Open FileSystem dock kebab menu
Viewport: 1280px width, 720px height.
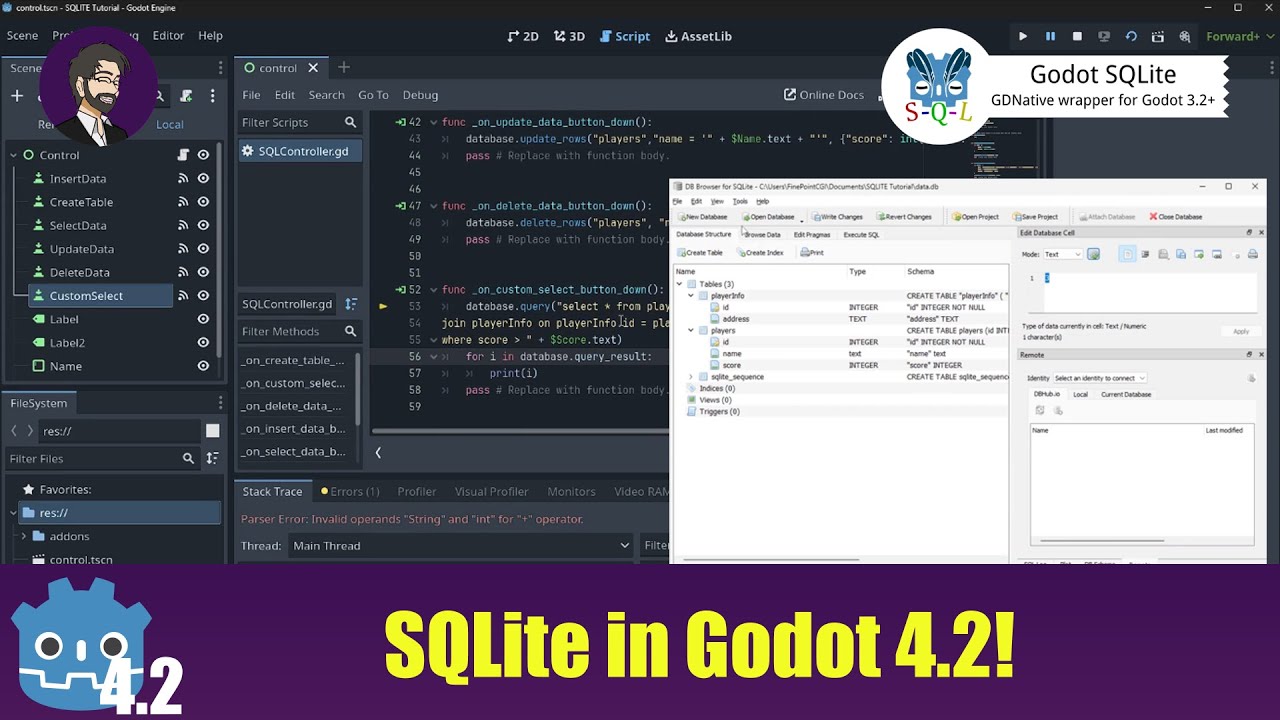point(221,403)
